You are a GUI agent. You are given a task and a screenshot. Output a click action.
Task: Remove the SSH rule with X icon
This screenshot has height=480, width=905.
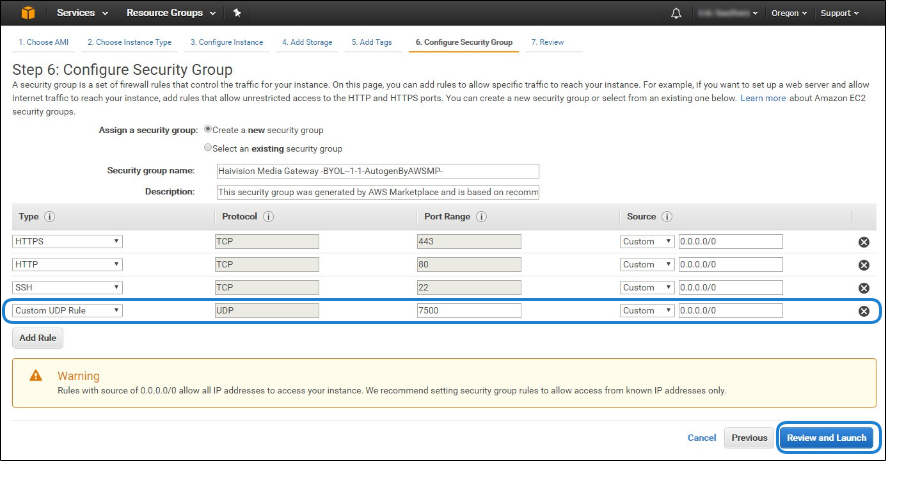pyautogui.click(x=864, y=288)
